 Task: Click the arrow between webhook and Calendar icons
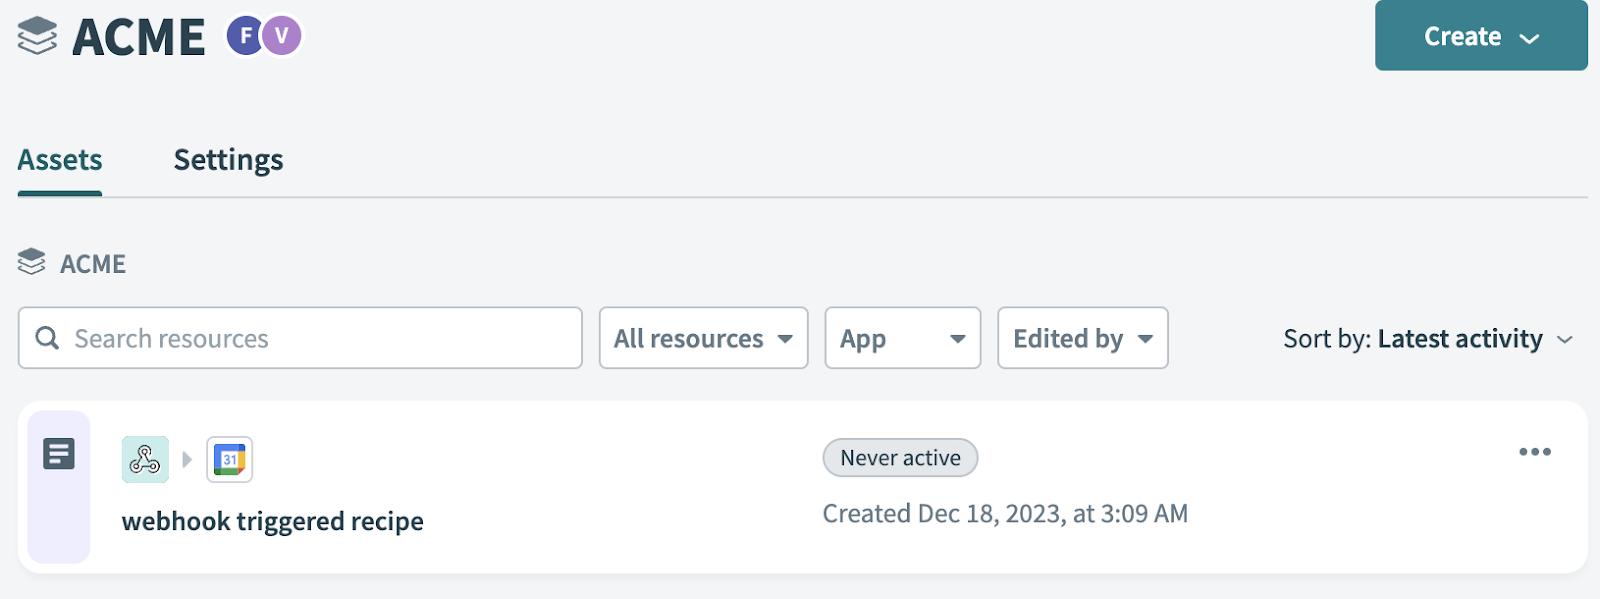[x=186, y=459]
